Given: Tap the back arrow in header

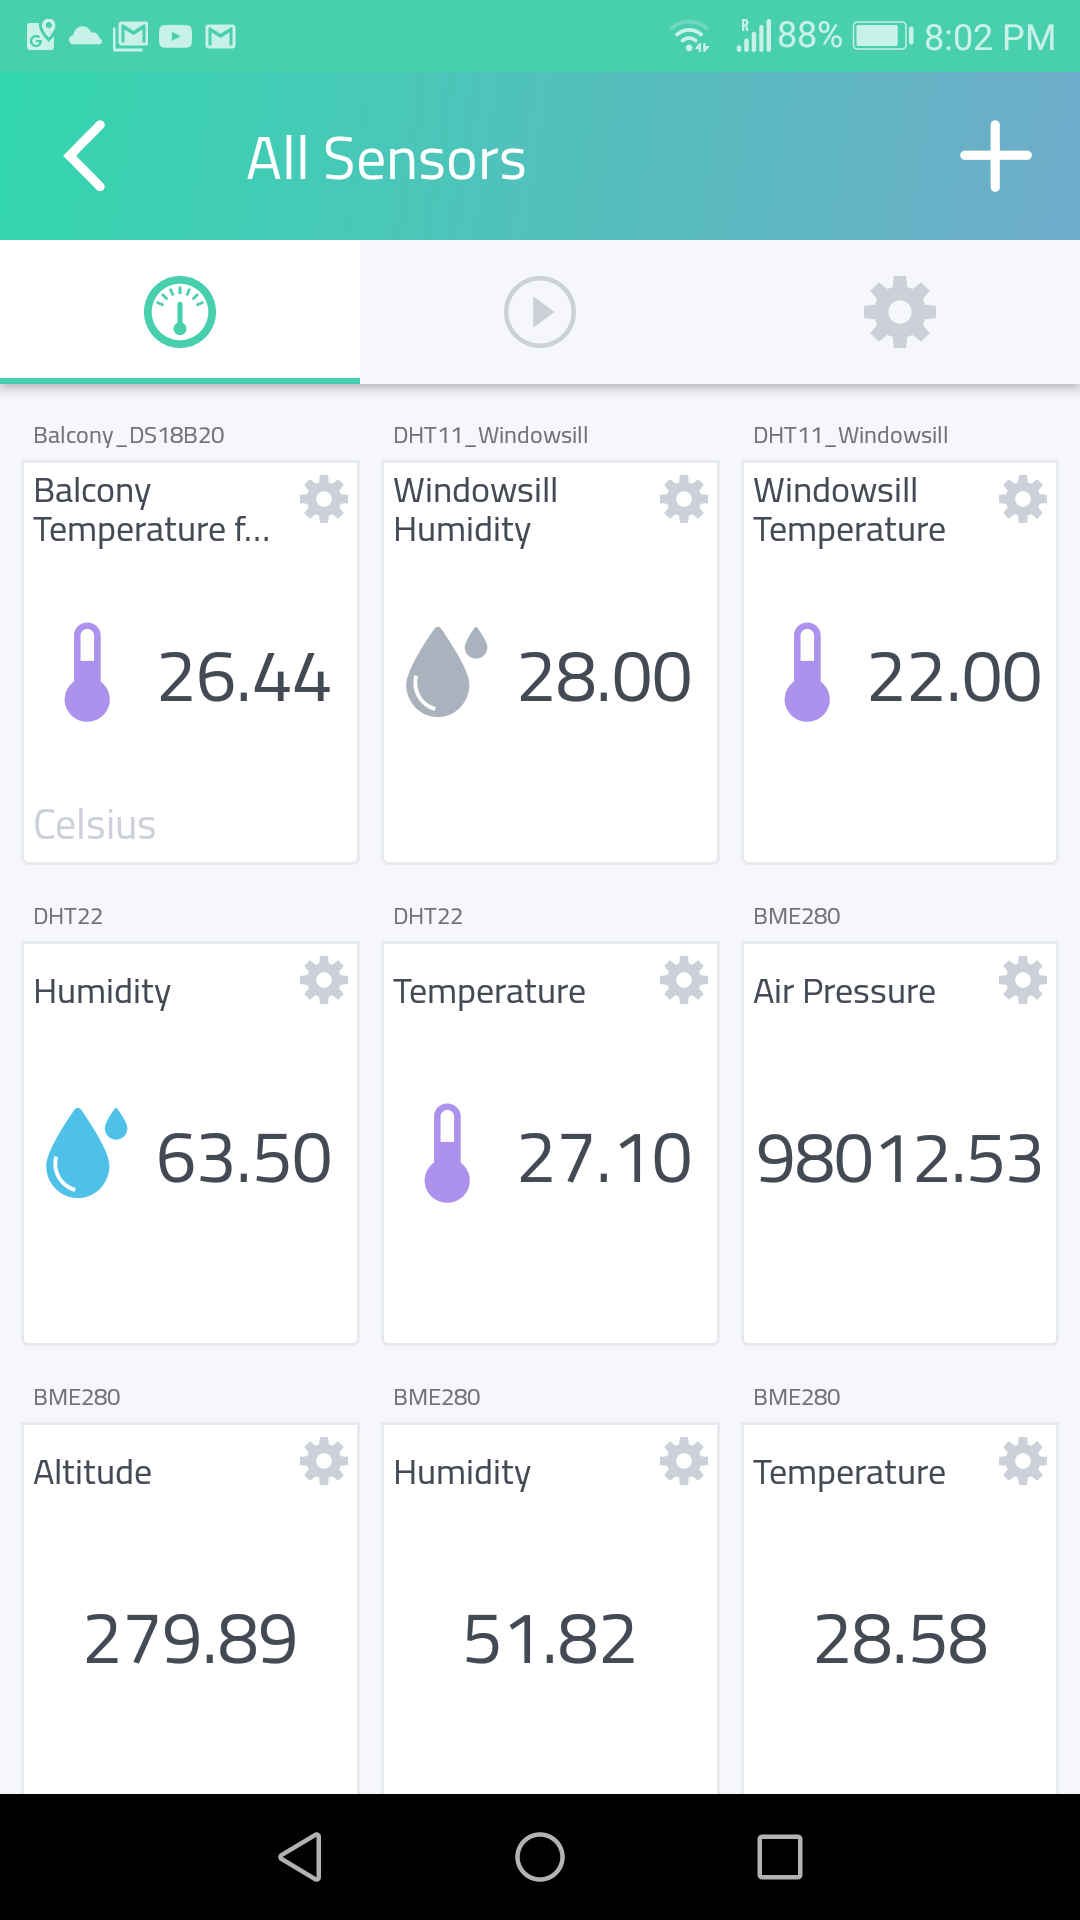Looking at the screenshot, I should click(x=85, y=156).
